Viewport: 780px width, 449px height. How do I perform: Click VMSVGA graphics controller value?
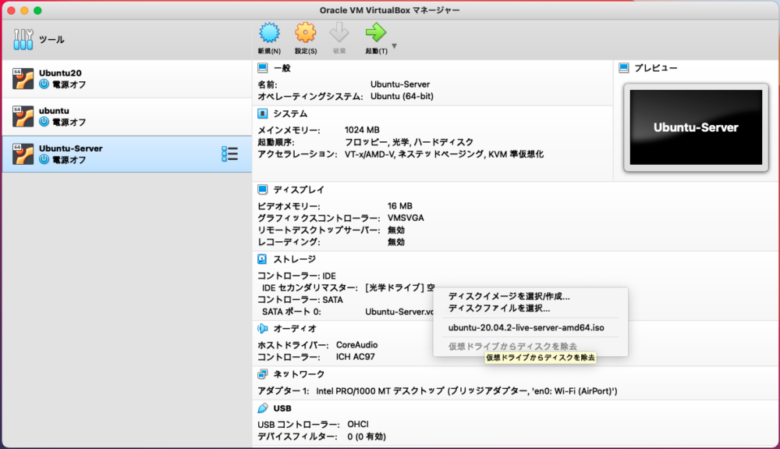pos(406,218)
